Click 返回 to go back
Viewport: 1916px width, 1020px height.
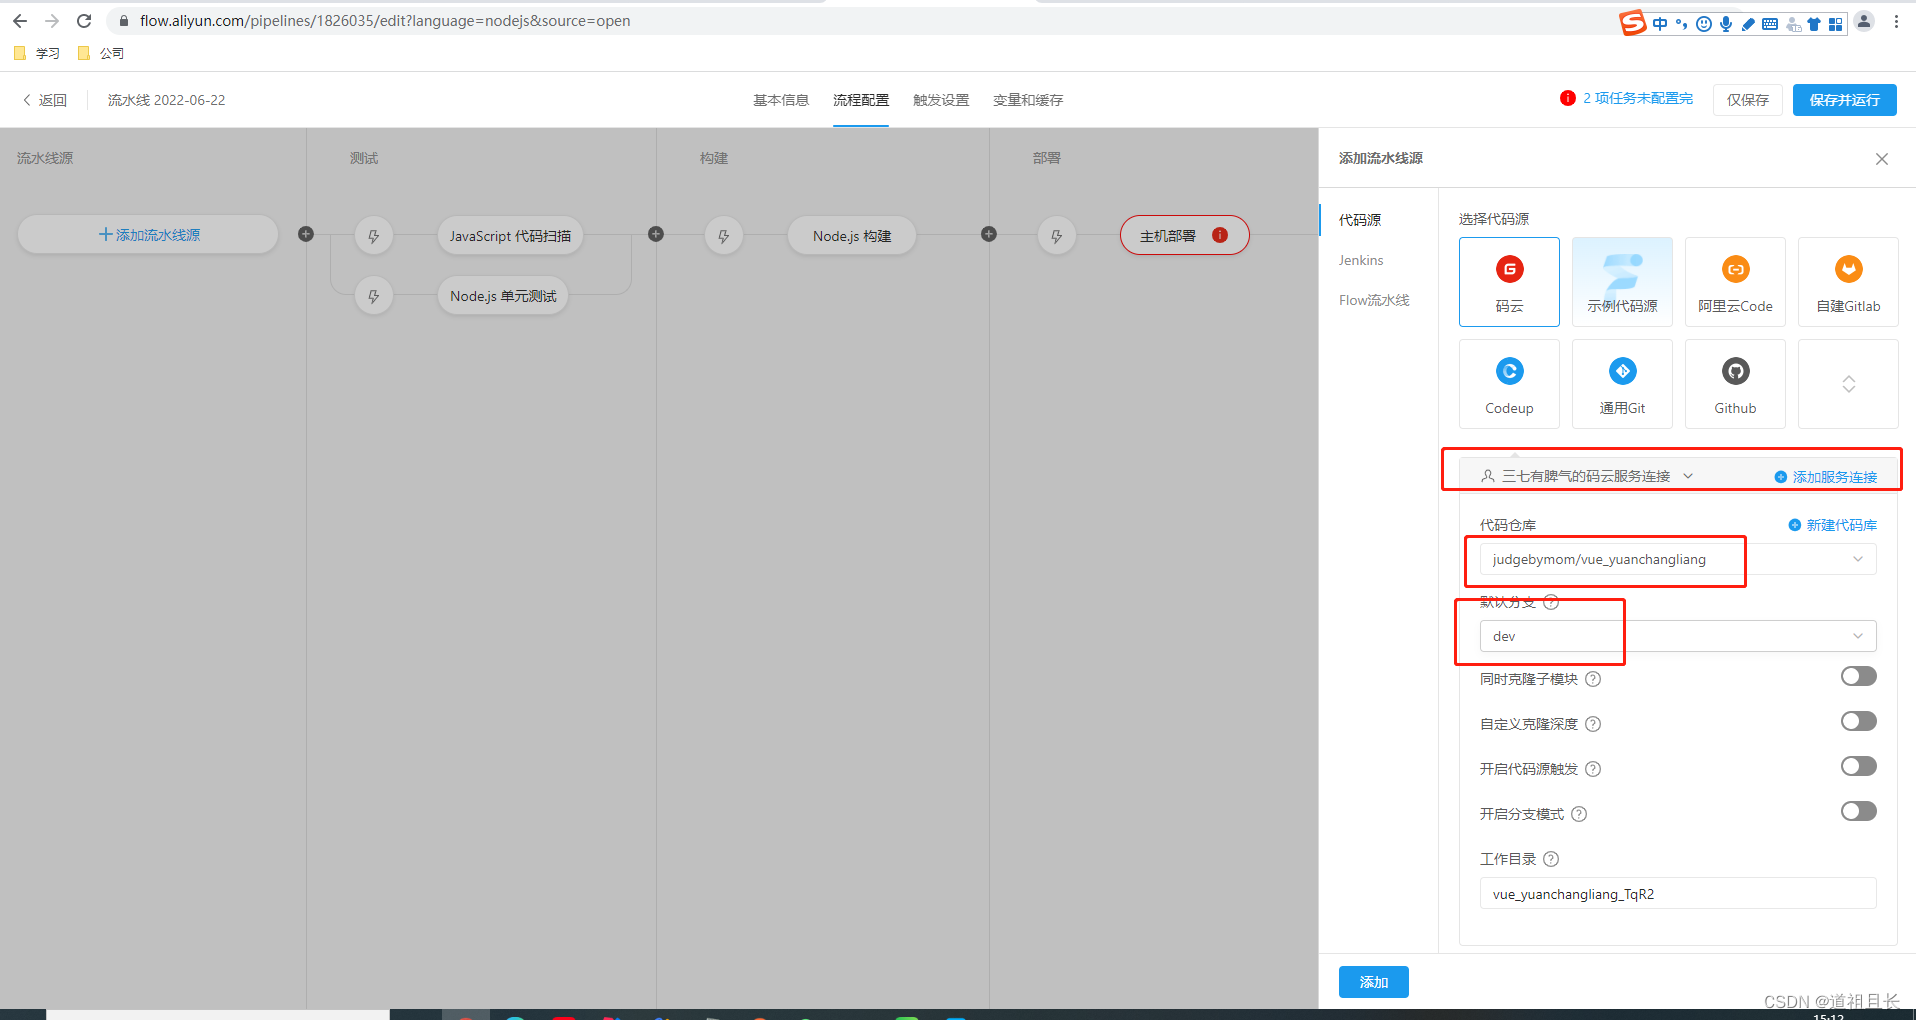45,100
